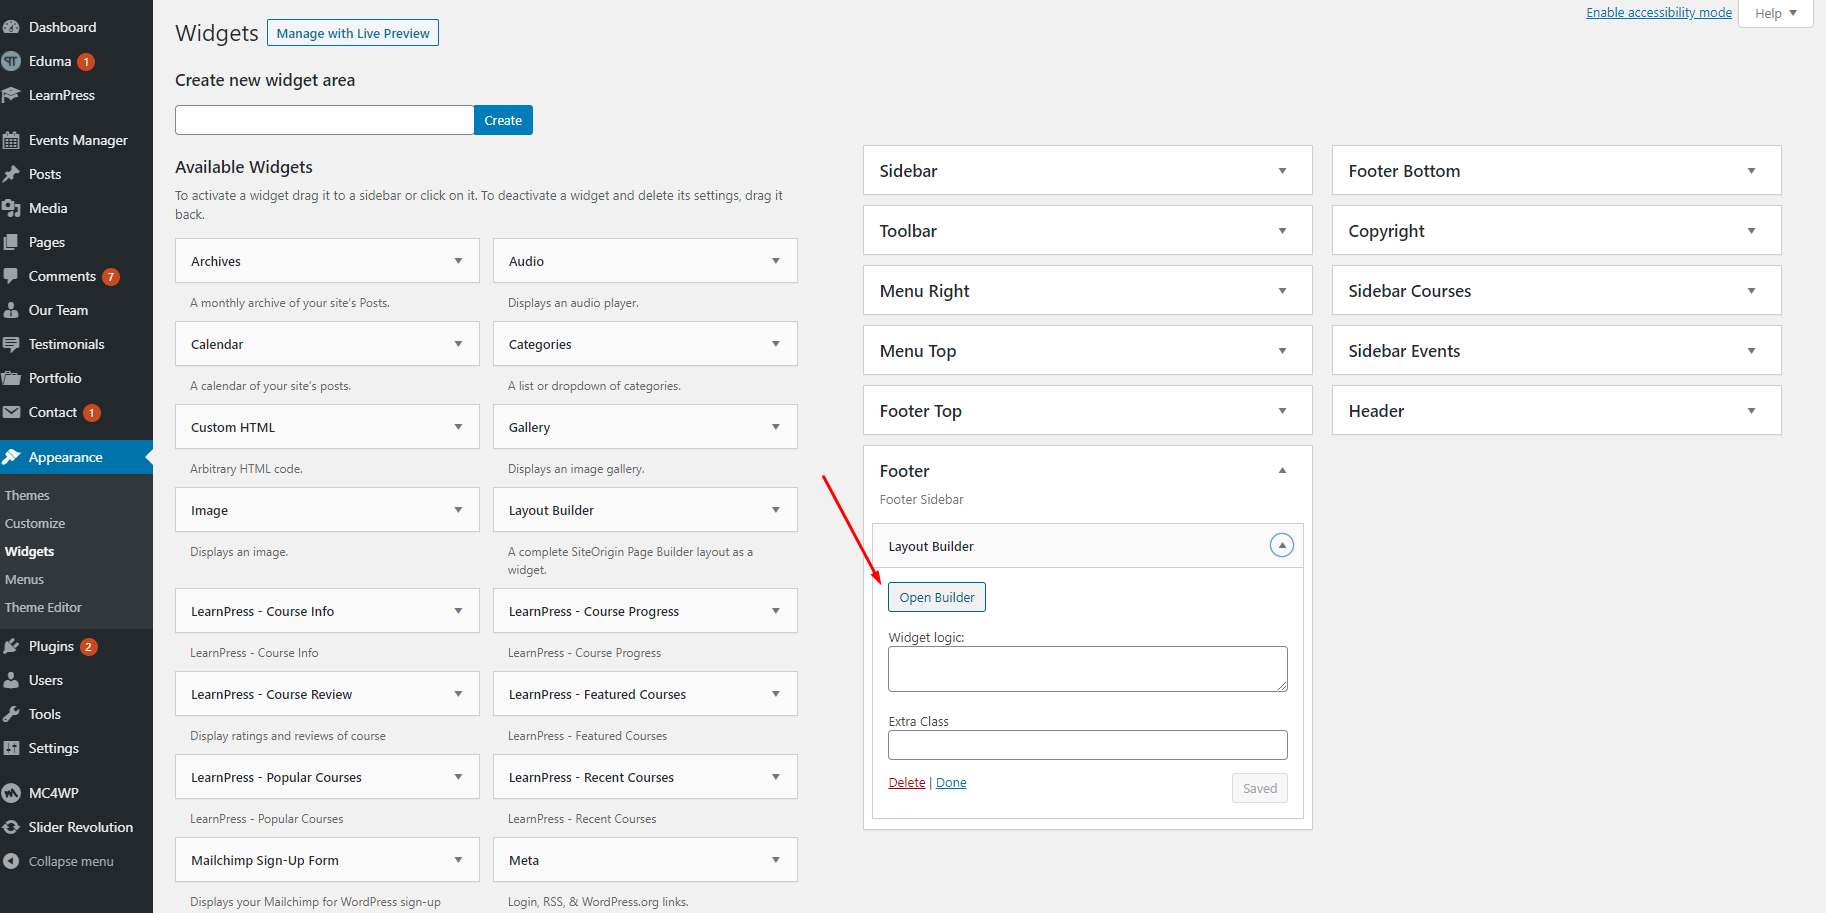Click the Plugins plug icon

pyautogui.click(x=11, y=646)
